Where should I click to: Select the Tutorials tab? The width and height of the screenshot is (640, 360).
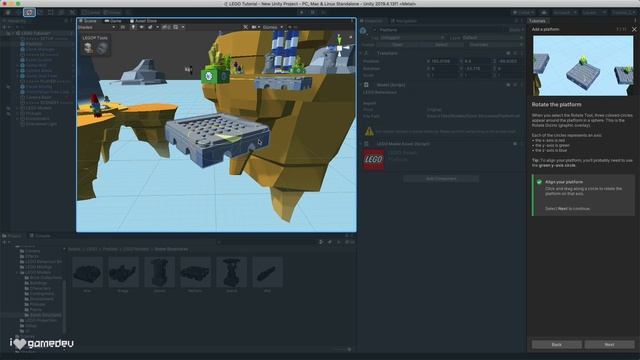[x=538, y=20]
